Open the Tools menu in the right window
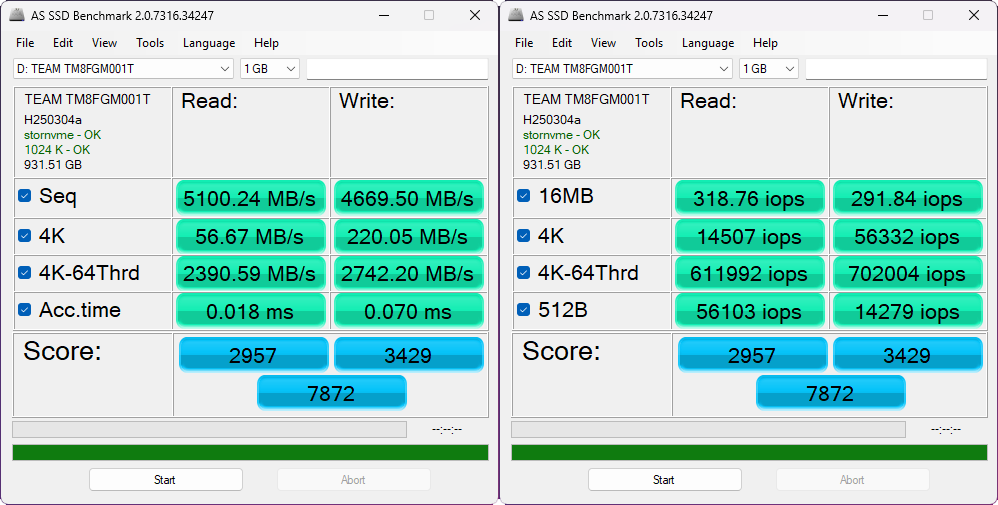Viewport: 998px width, 505px height. click(x=649, y=43)
